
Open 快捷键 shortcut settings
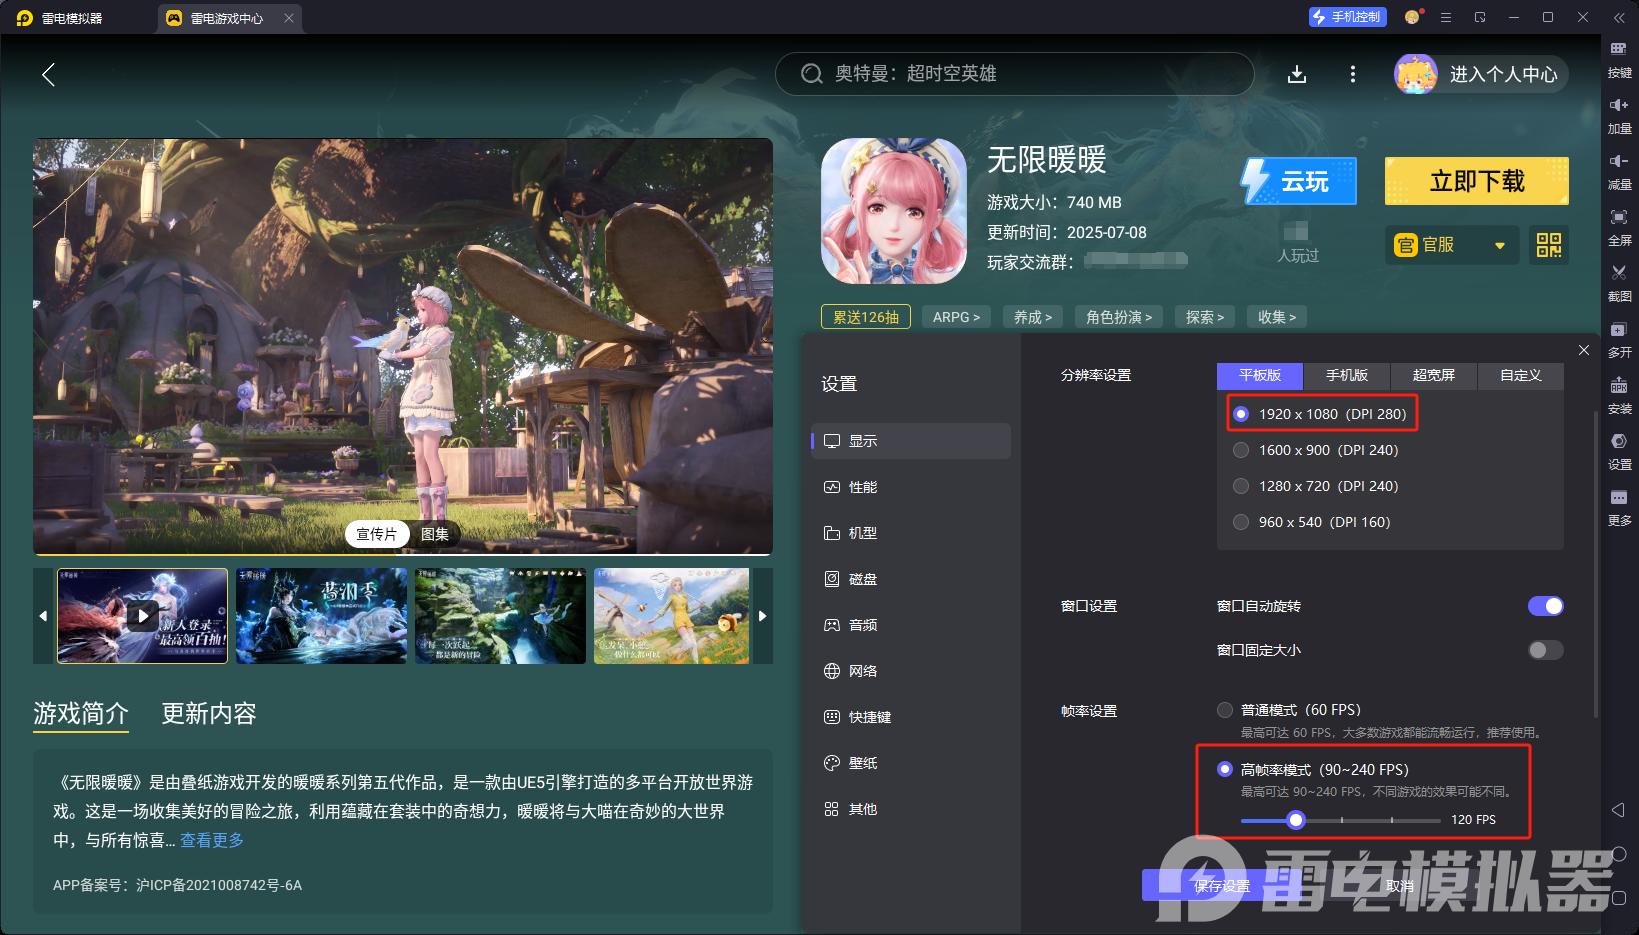(910, 717)
